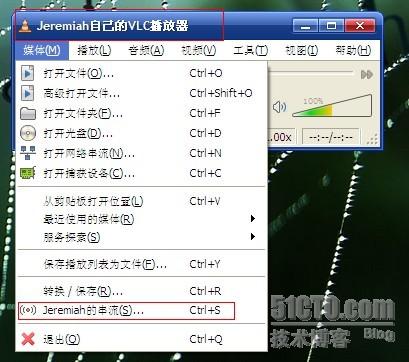Click the red X icon beside 退出(Q)
The image size is (409, 362).
pyautogui.click(x=28, y=339)
